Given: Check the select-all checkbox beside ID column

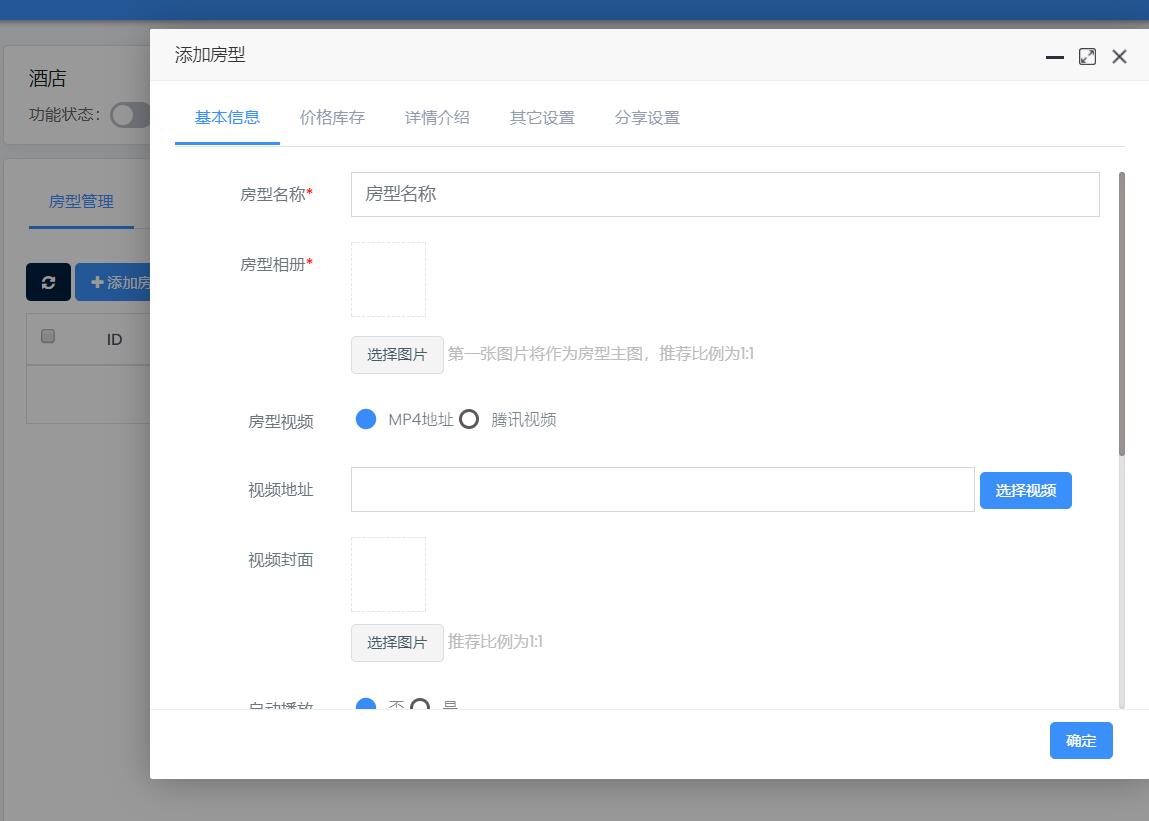Looking at the screenshot, I should pos(48,336).
